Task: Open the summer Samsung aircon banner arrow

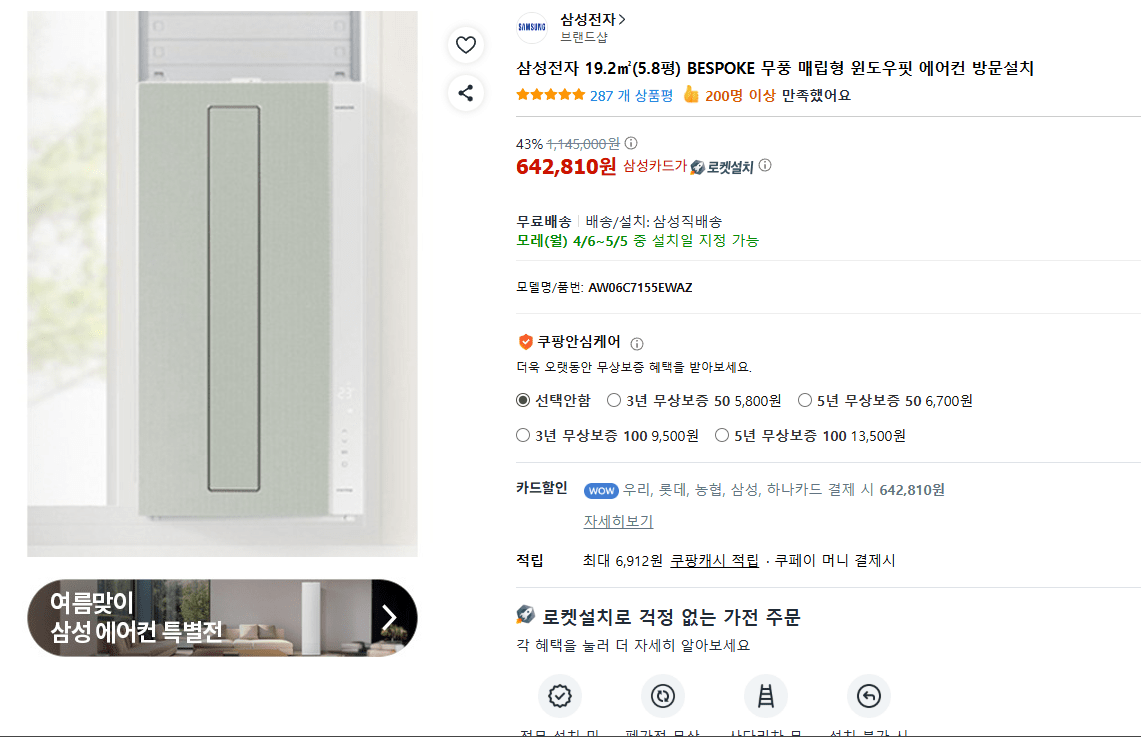Action: pyautogui.click(x=390, y=617)
